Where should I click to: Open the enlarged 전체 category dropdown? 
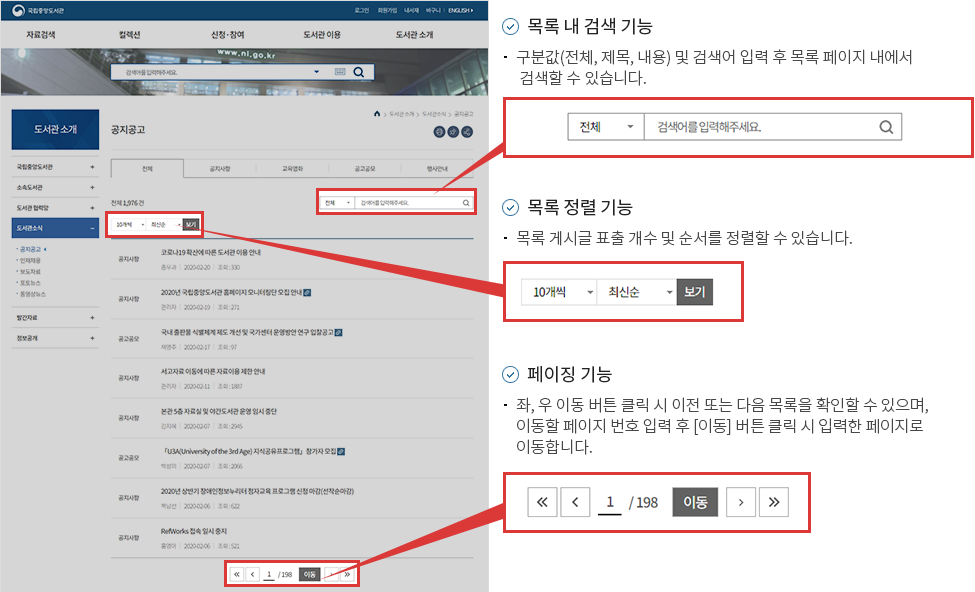pyautogui.click(x=605, y=127)
